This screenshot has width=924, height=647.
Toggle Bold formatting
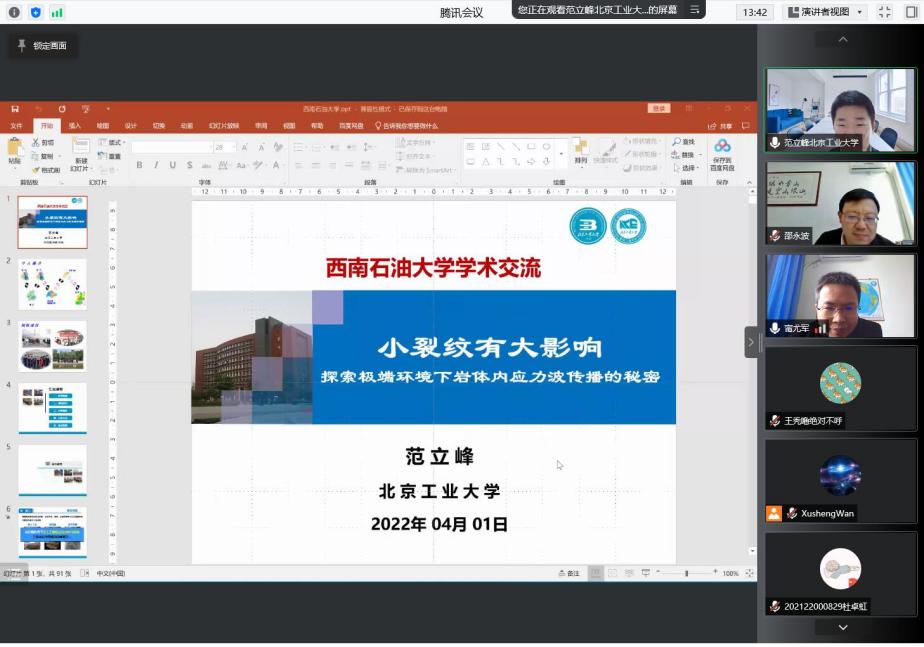pyautogui.click(x=139, y=165)
